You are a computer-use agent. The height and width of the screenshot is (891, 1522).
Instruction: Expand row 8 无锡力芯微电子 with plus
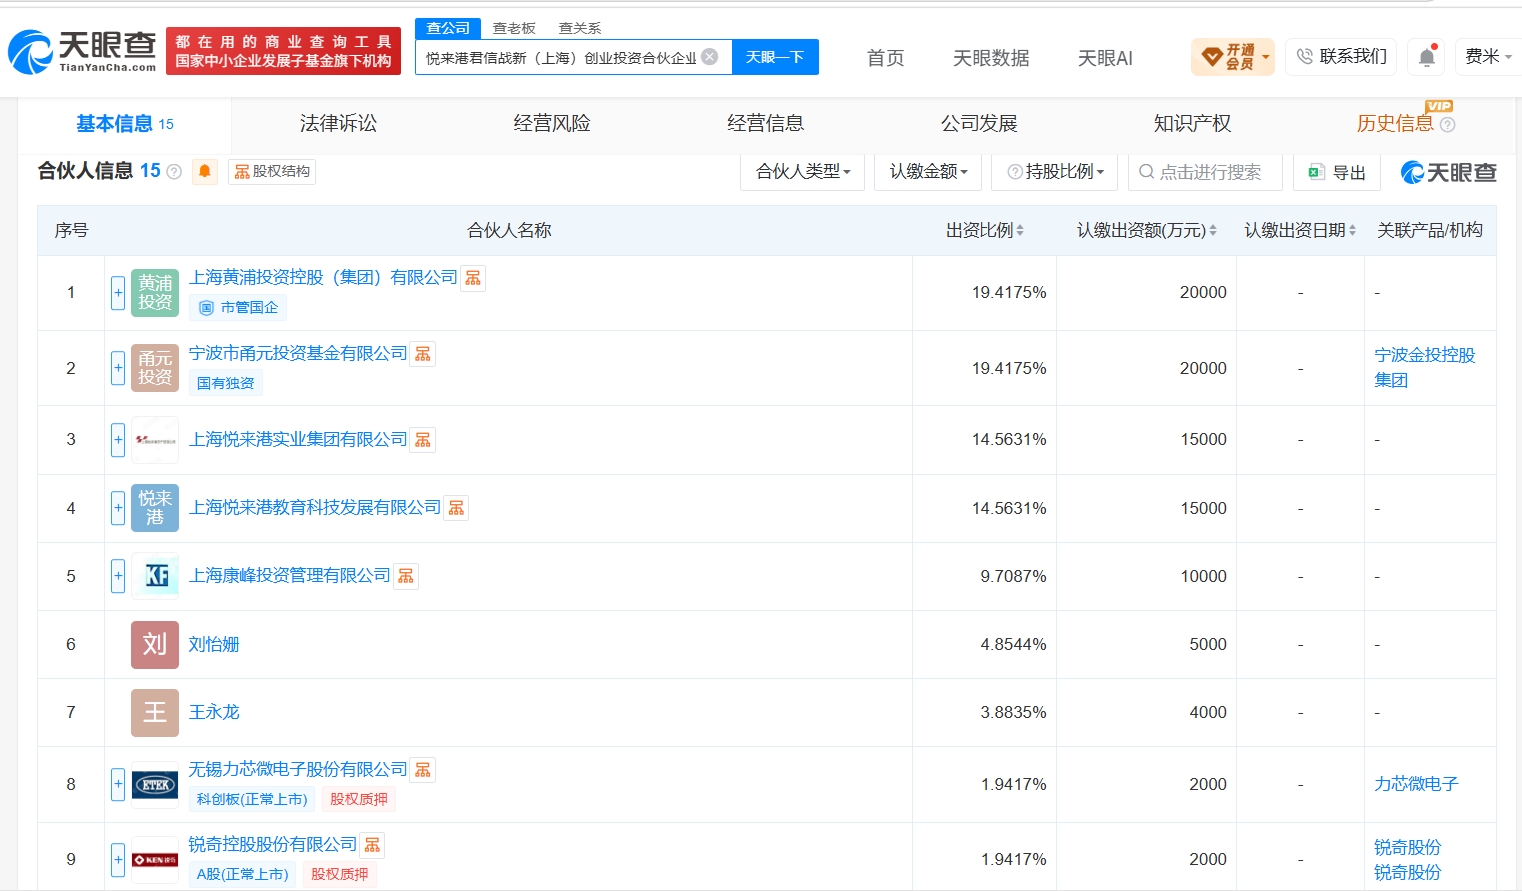pos(118,785)
